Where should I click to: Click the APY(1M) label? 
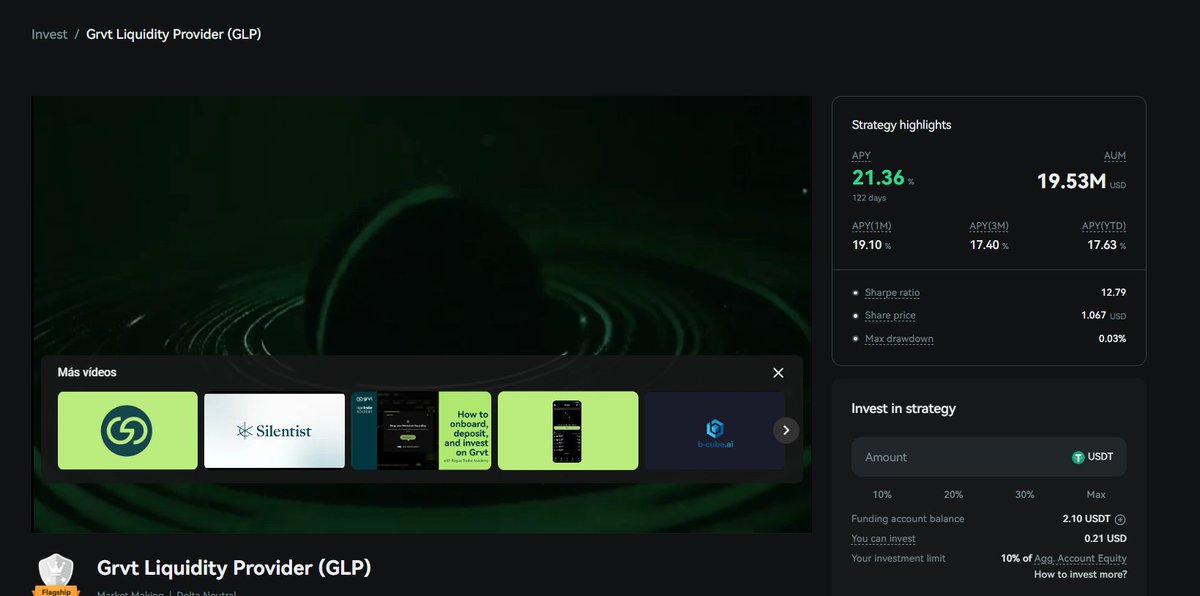[872, 226]
